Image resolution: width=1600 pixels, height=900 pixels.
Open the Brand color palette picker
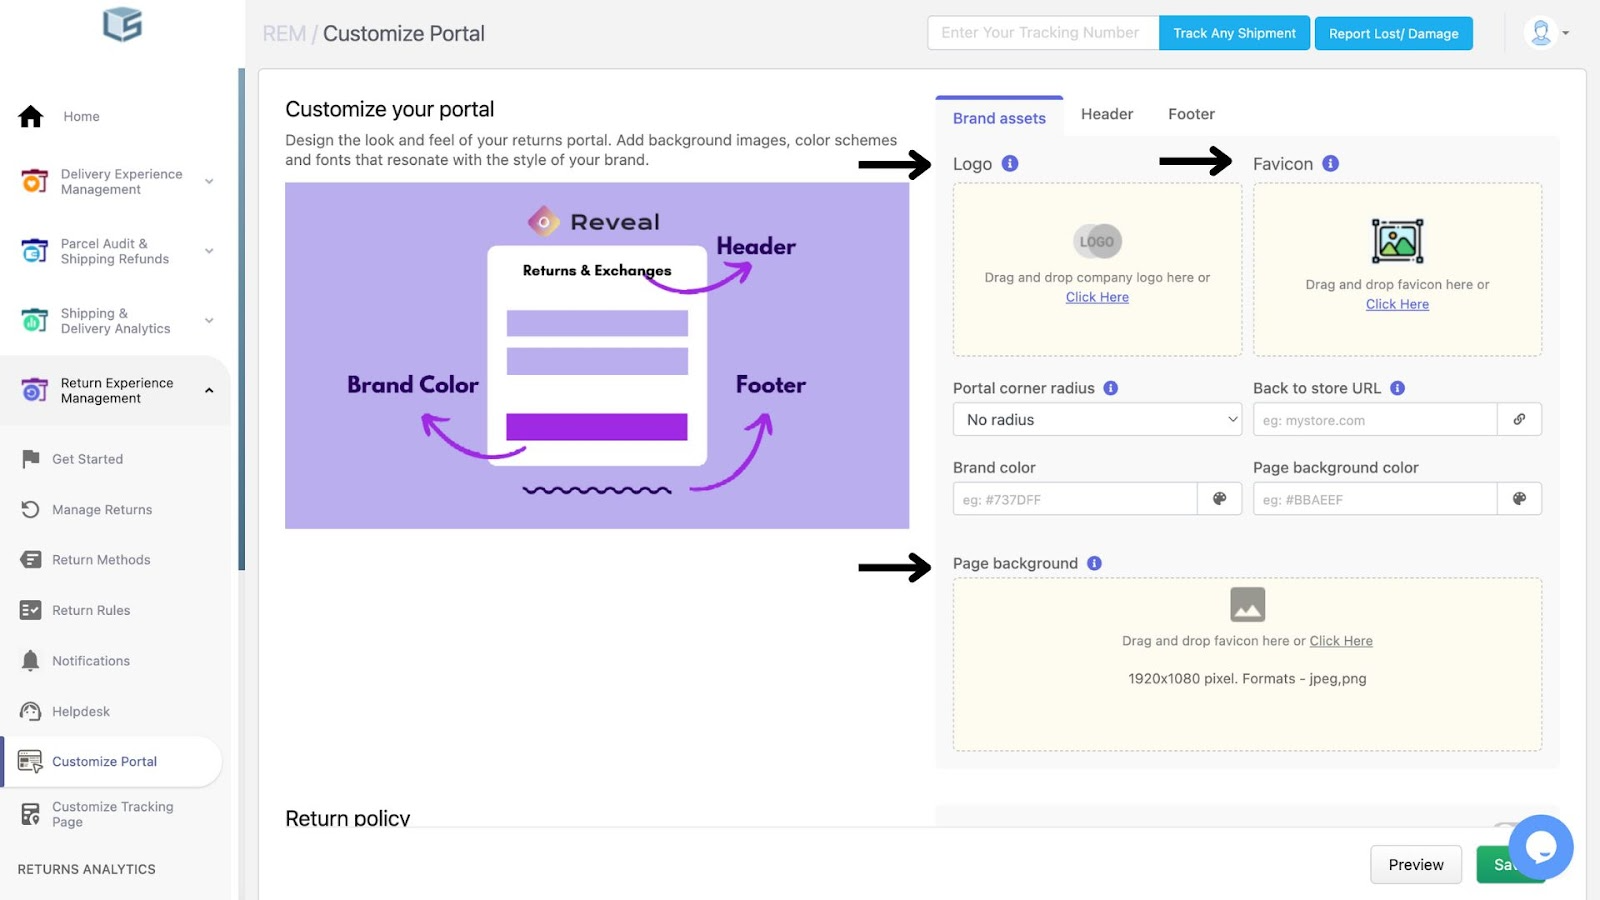[1220, 499]
